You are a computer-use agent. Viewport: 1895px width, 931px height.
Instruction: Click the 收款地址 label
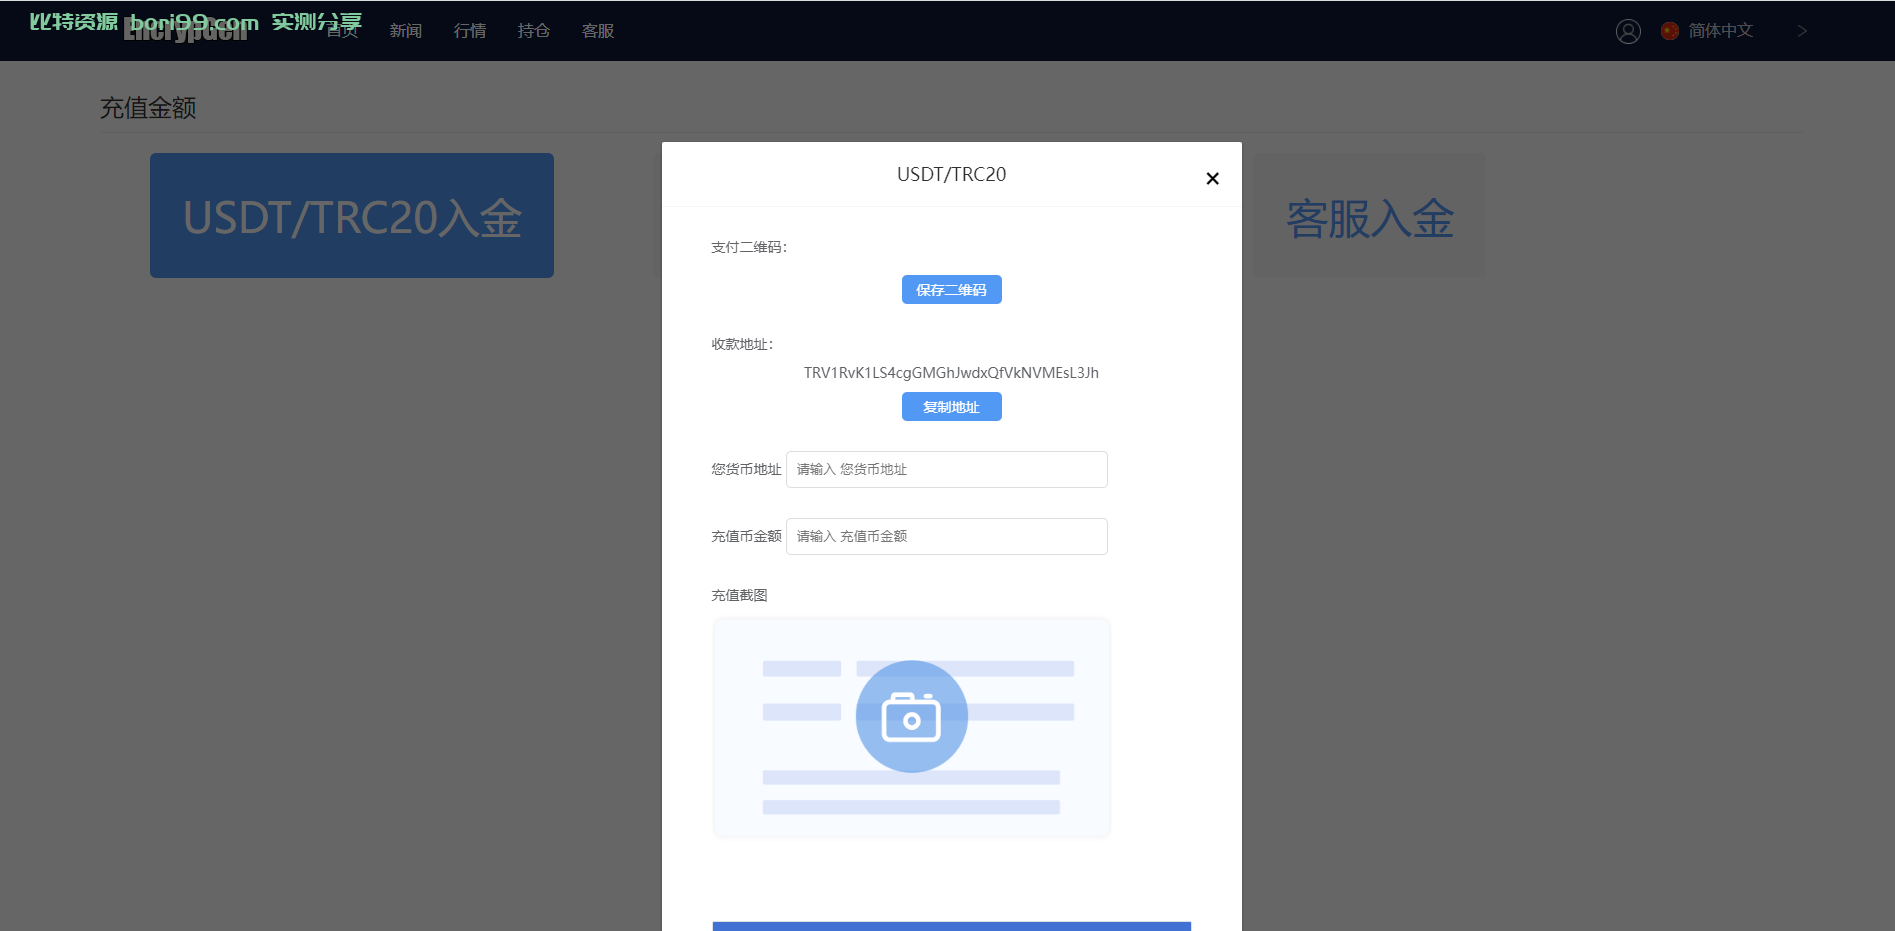742,344
